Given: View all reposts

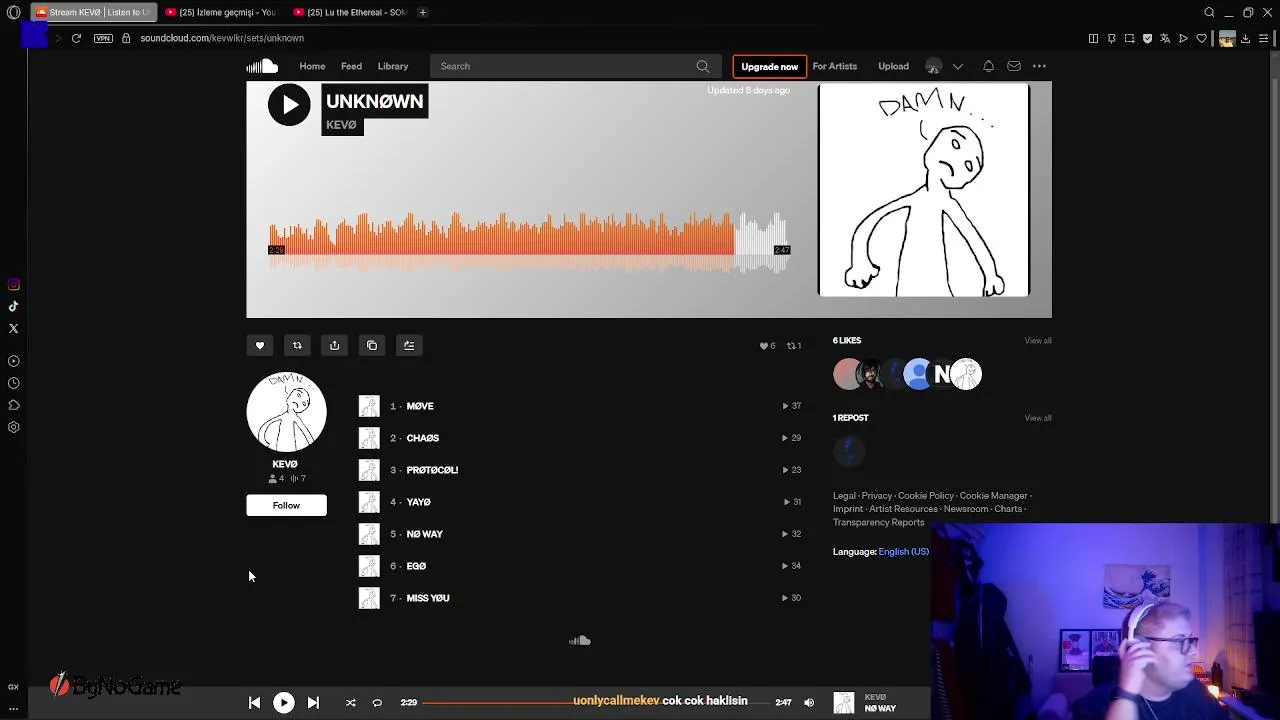Looking at the screenshot, I should point(1037,418).
